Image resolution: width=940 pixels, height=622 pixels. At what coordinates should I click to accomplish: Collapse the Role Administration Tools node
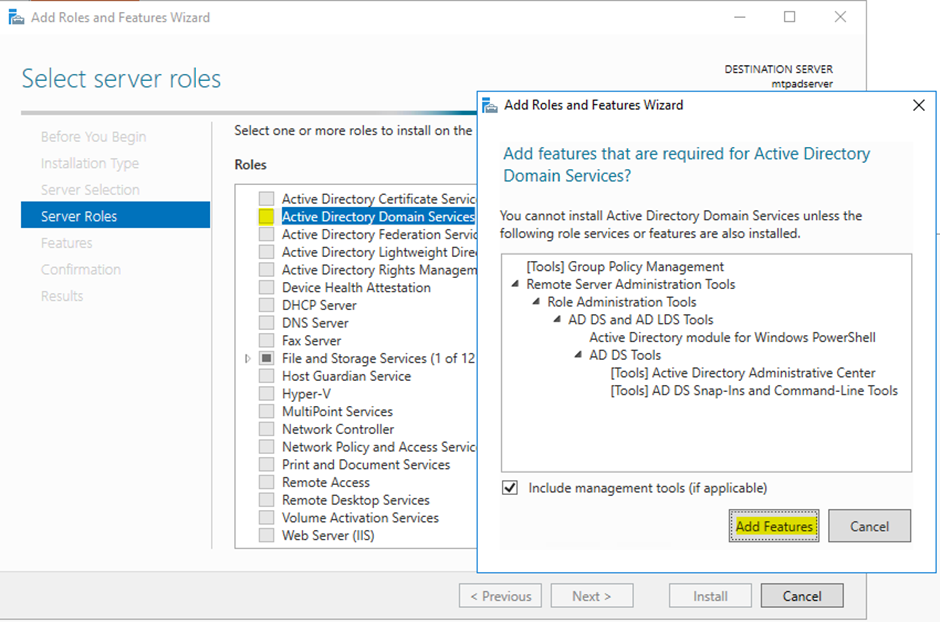[x=536, y=301]
